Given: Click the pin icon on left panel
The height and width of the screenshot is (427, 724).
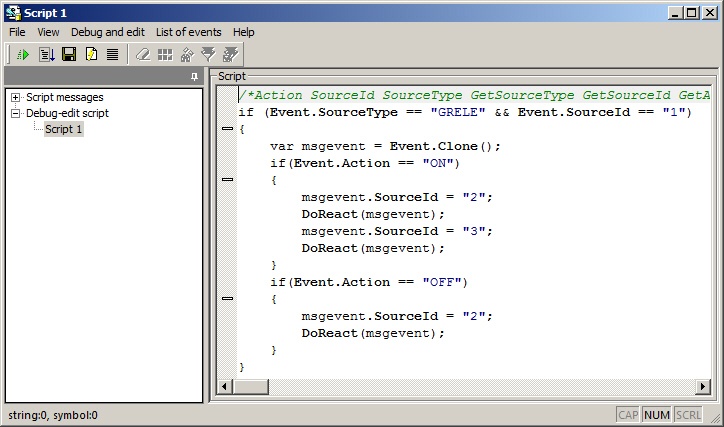Looking at the screenshot, I should 194,77.
